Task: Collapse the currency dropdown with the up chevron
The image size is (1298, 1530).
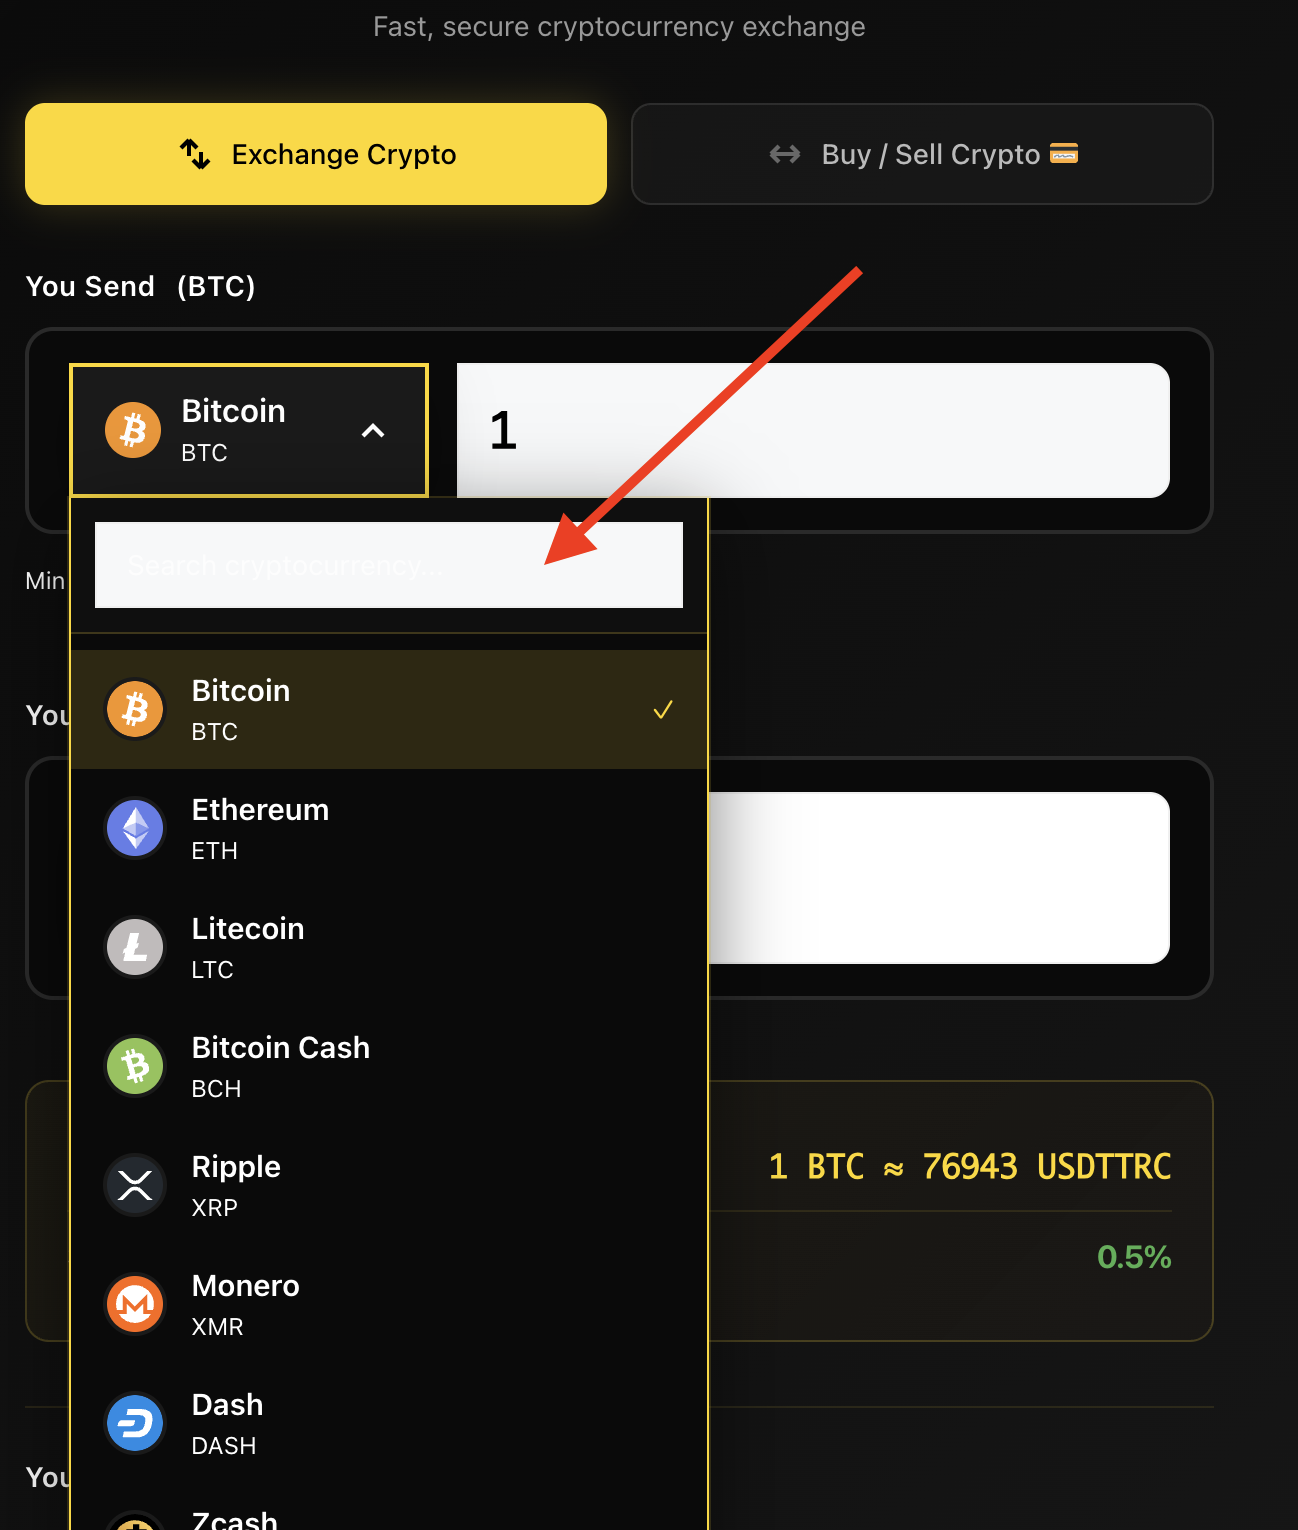Action: coord(373,431)
